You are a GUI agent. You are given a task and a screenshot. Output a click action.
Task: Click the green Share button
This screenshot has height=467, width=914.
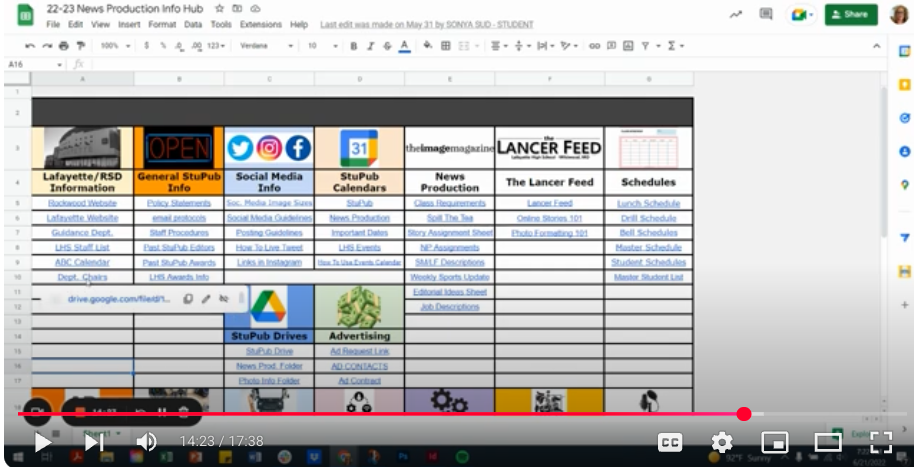point(851,14)
